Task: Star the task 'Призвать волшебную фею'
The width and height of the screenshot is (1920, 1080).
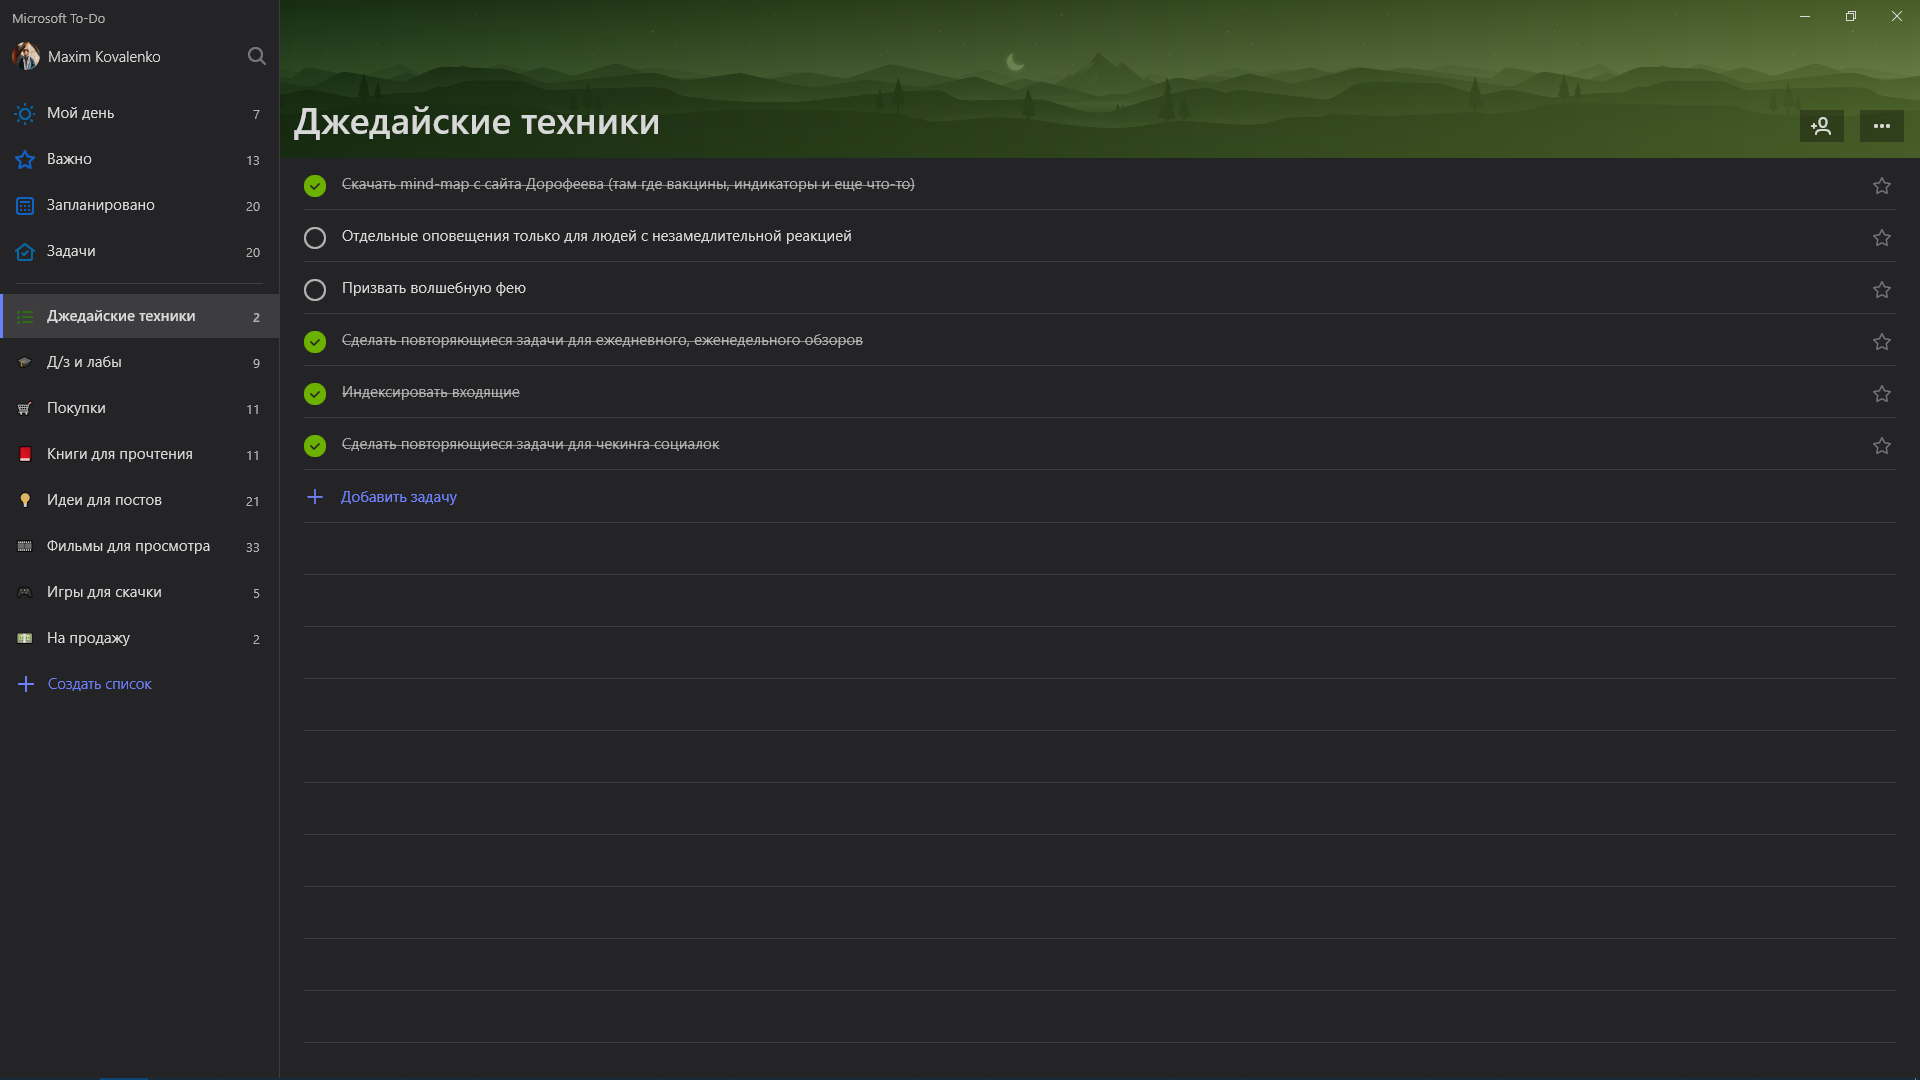Action: click(x=1881, y=290)
